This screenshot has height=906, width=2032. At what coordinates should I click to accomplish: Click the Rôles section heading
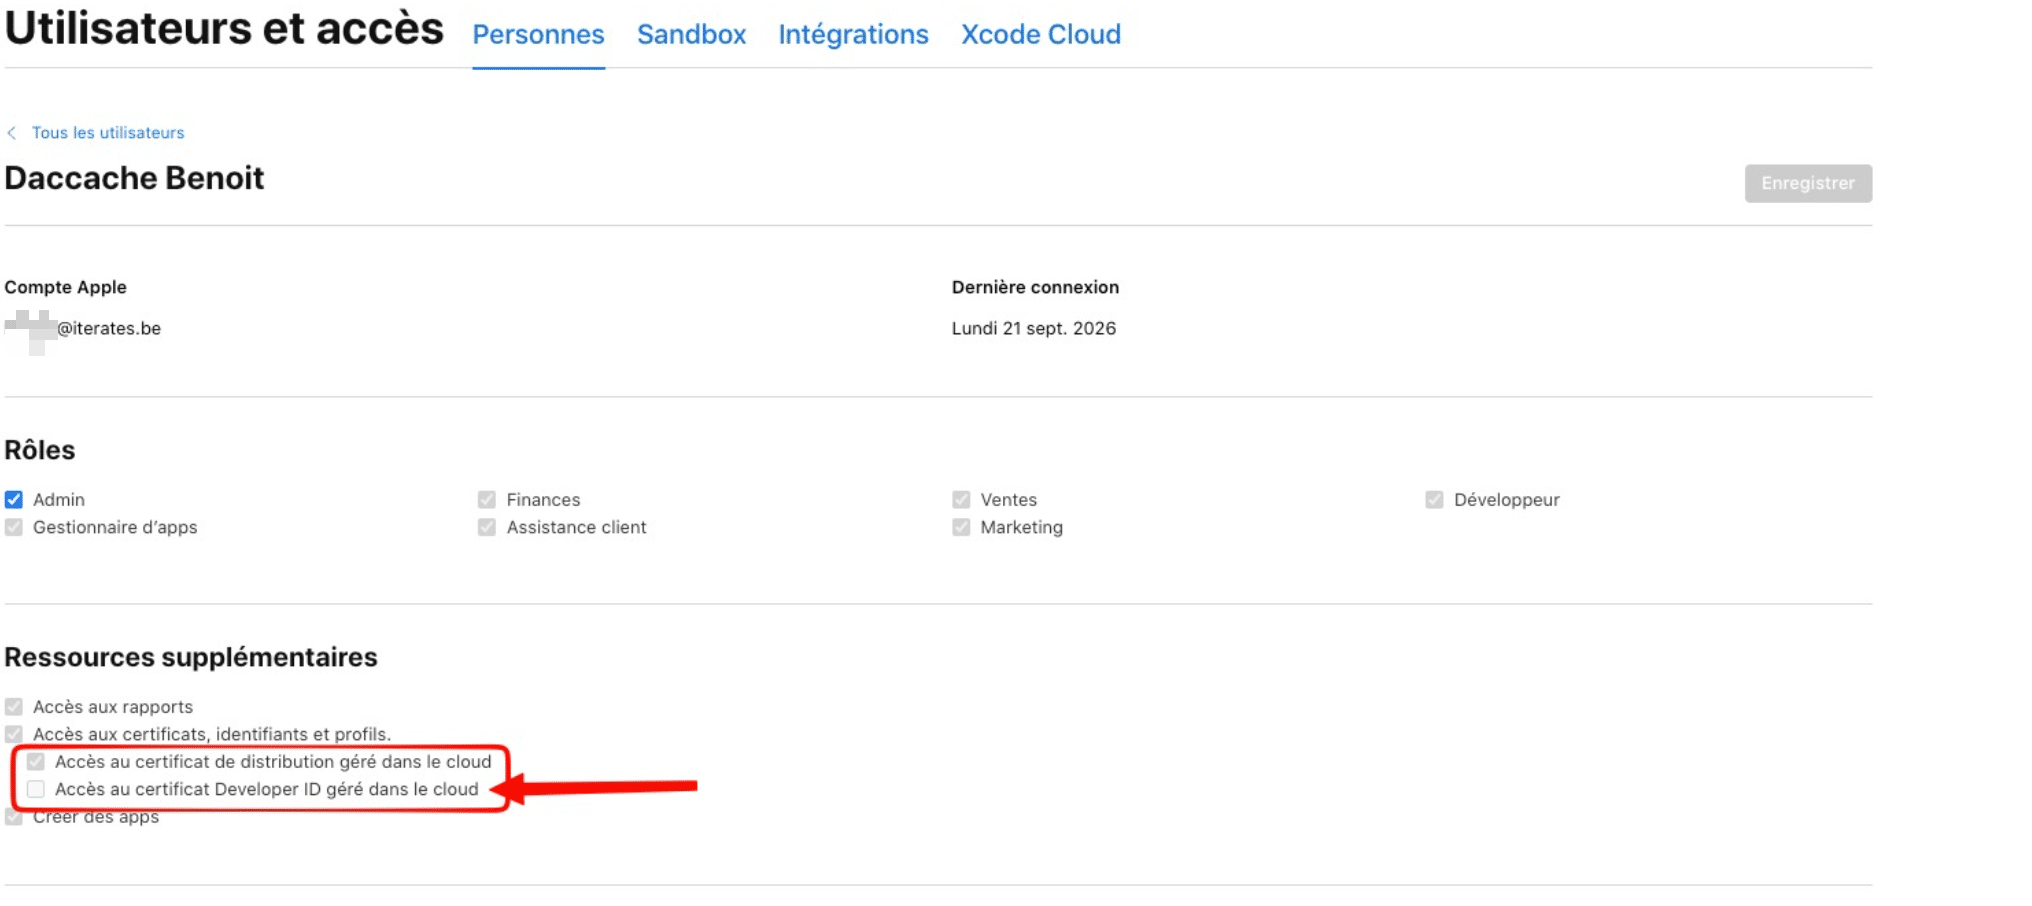click(x=40, y=450)
